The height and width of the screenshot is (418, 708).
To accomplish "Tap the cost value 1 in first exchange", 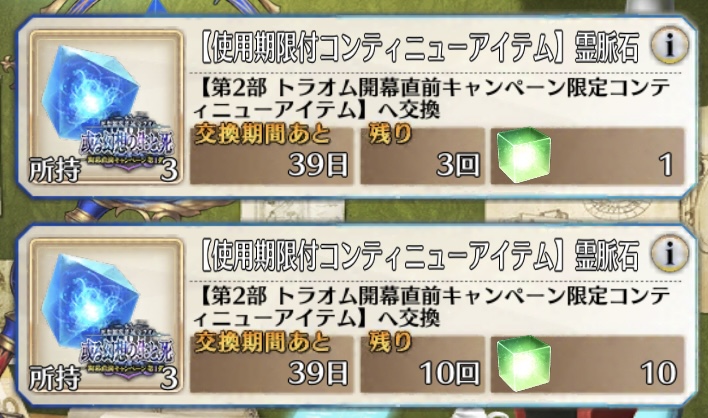I will (x=666, y=164).
